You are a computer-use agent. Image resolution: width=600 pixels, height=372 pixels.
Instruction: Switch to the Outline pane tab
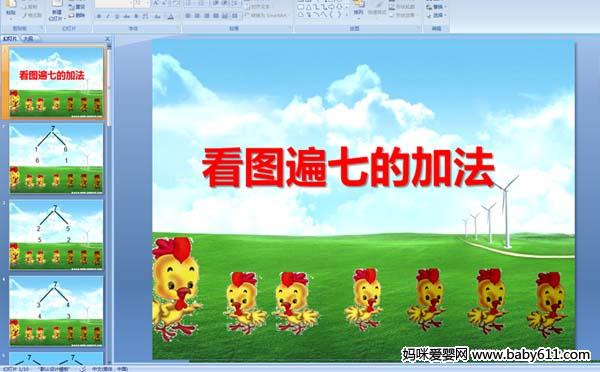29,38
